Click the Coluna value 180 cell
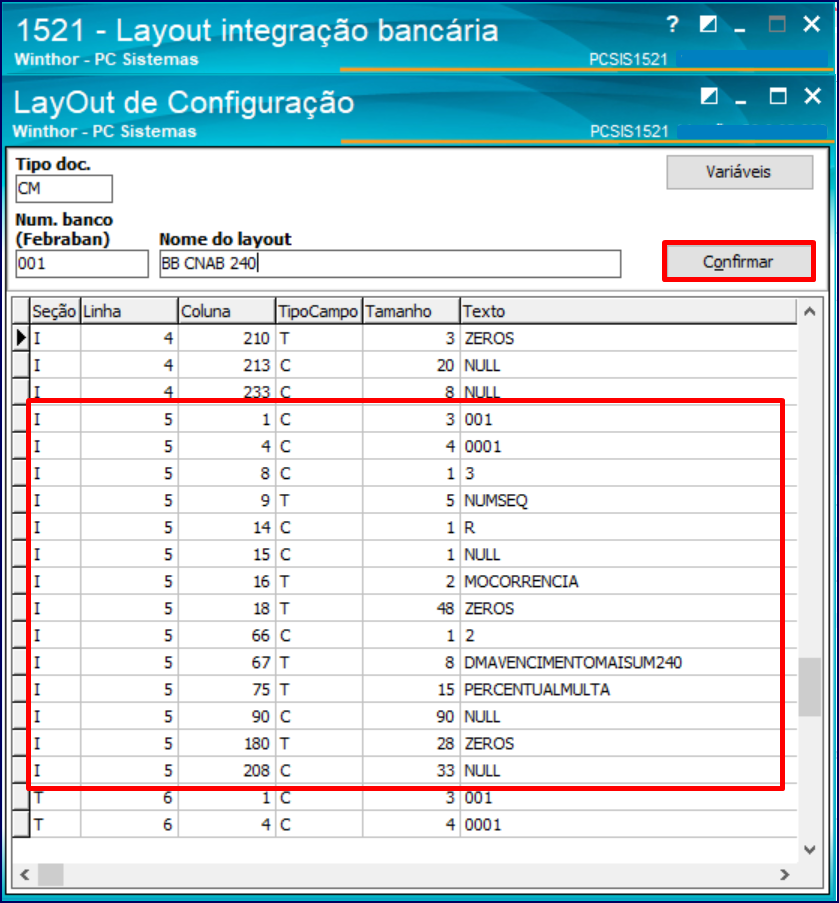Viewport: 839px width, 903px height. (x=227, y=743)
